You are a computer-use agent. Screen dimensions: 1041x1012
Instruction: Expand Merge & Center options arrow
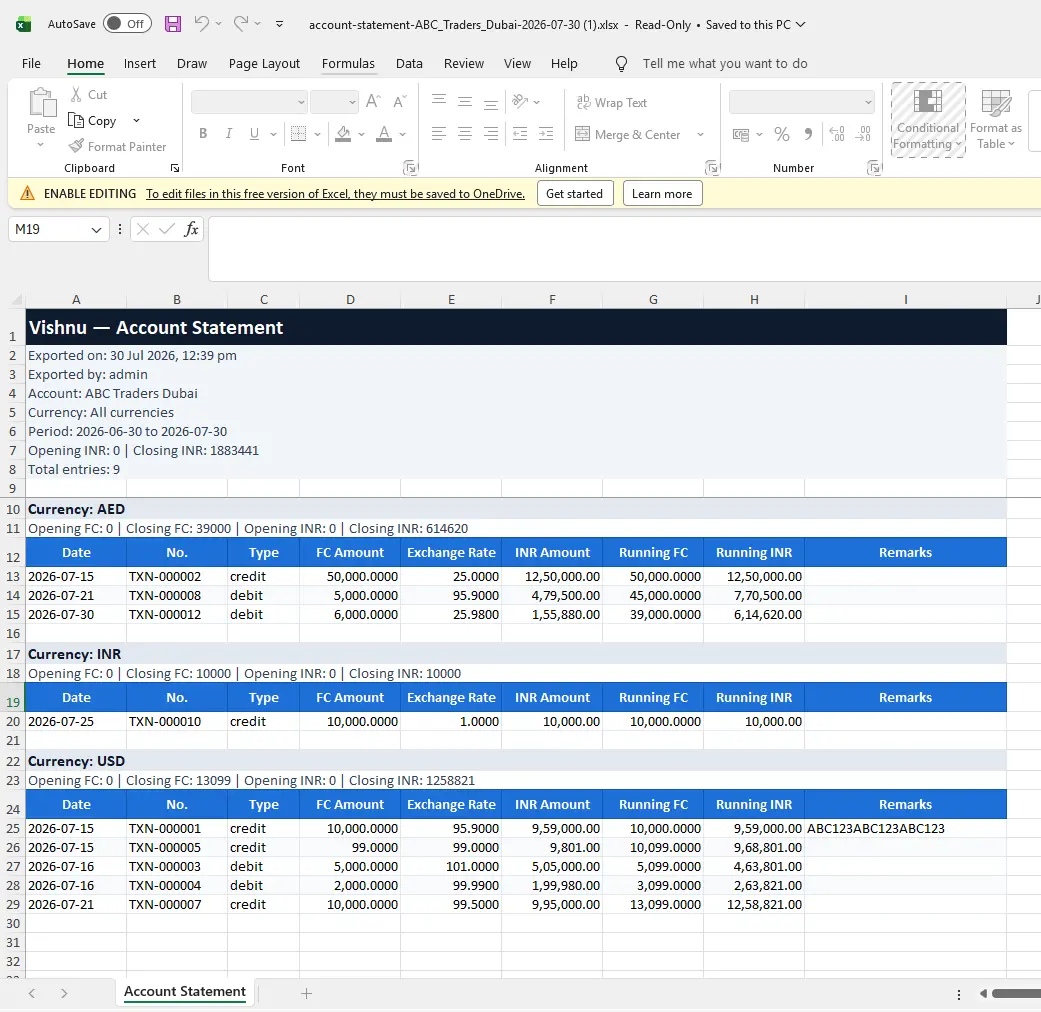pos(700,134)
